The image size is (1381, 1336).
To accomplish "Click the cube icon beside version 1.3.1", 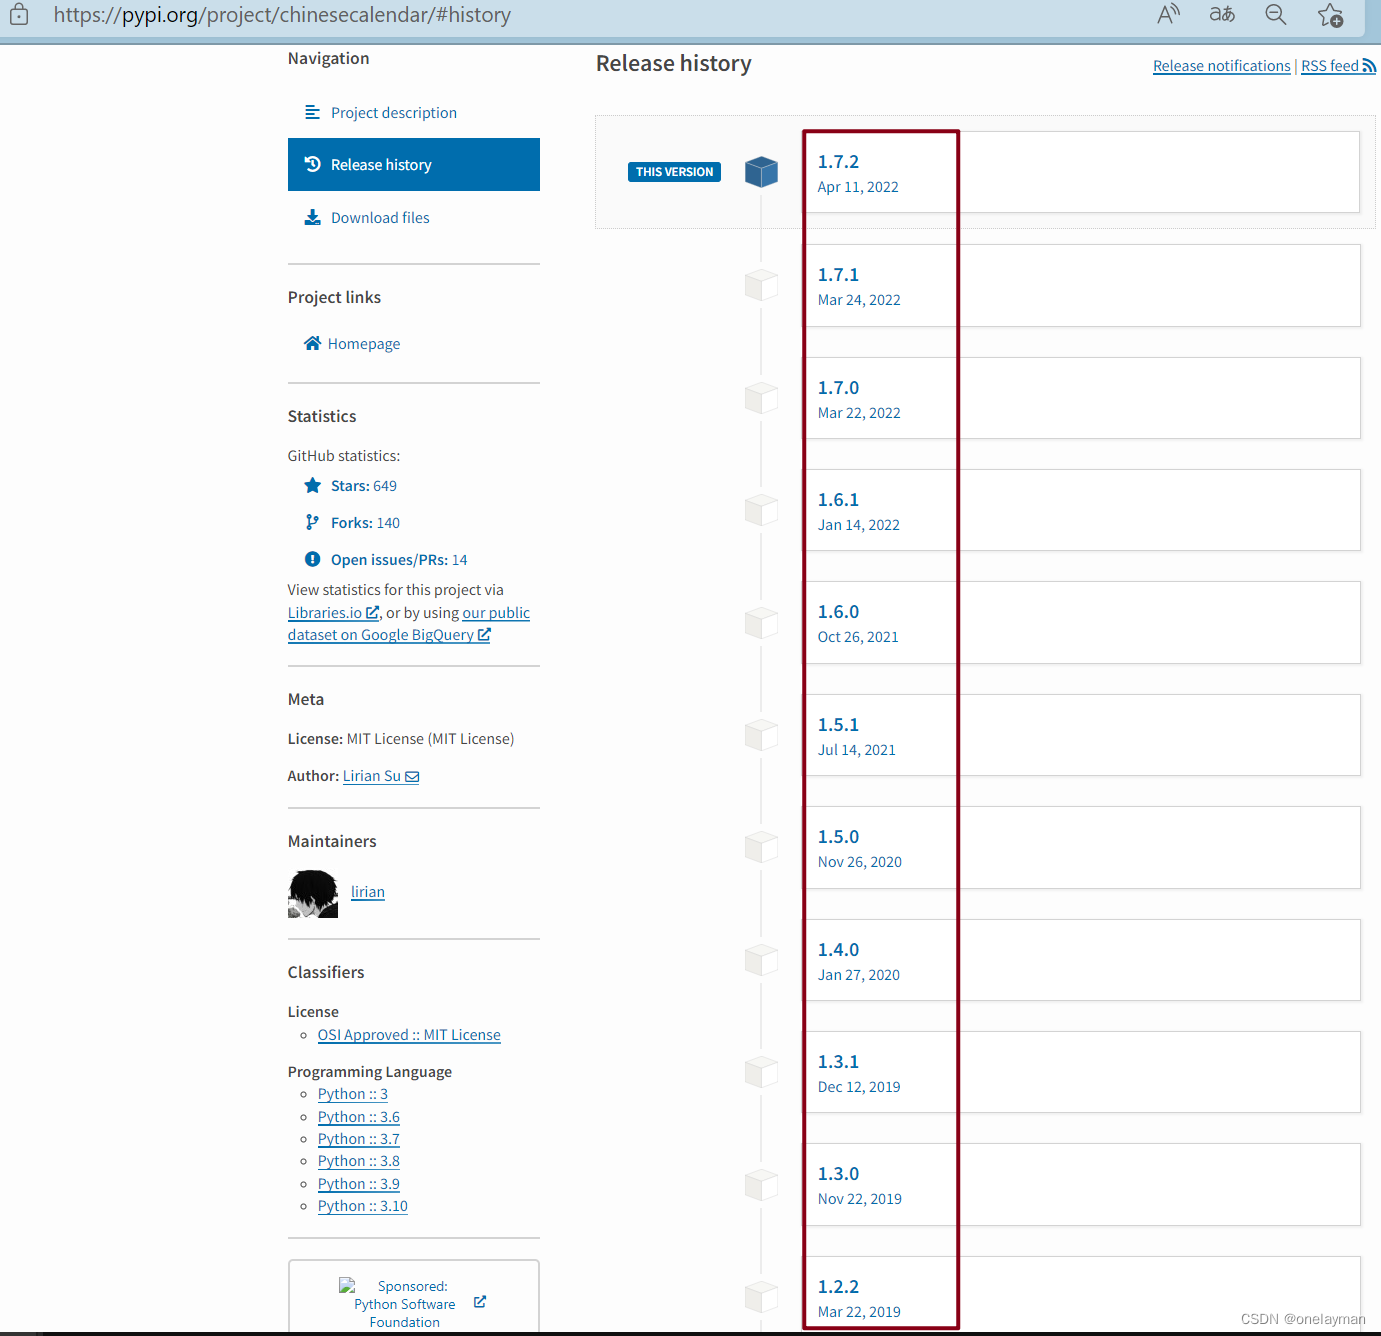I will (x=761, y=1072).
